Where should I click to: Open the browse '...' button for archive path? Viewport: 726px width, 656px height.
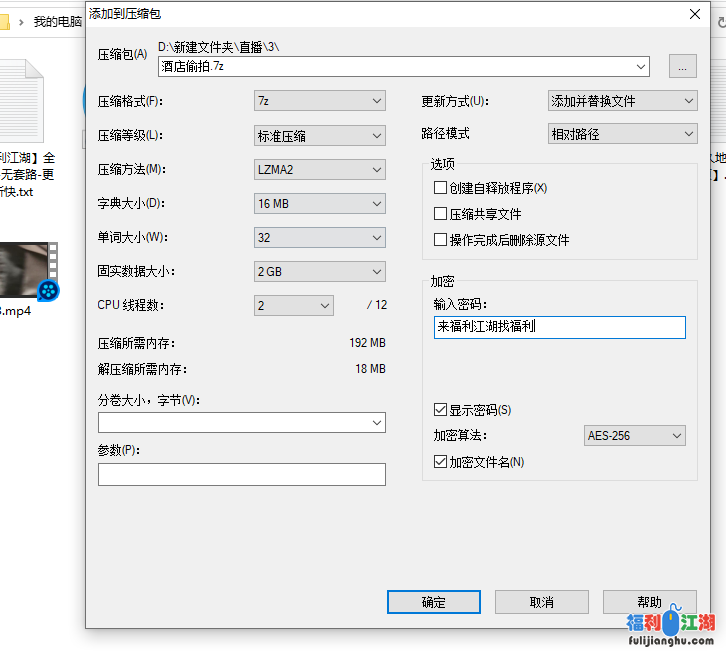[681, 66]
